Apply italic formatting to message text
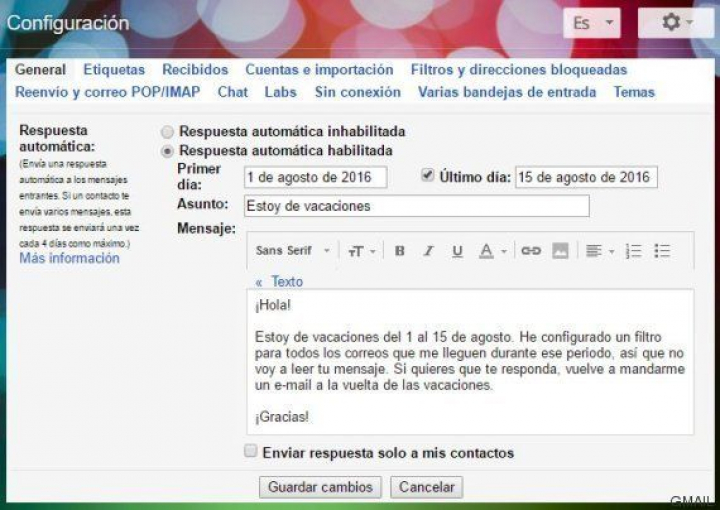The width and height of the screenshot is (720, 510). 428,251
